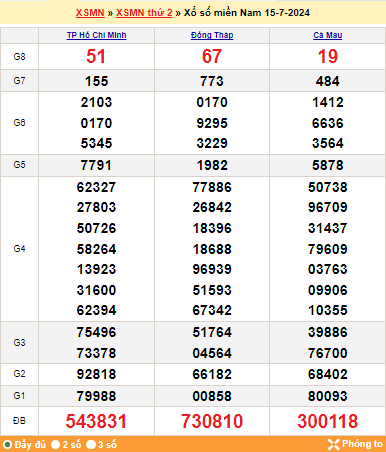386x452 pixels.
Task: Open the Cà Mau column link
Action: 328,35
